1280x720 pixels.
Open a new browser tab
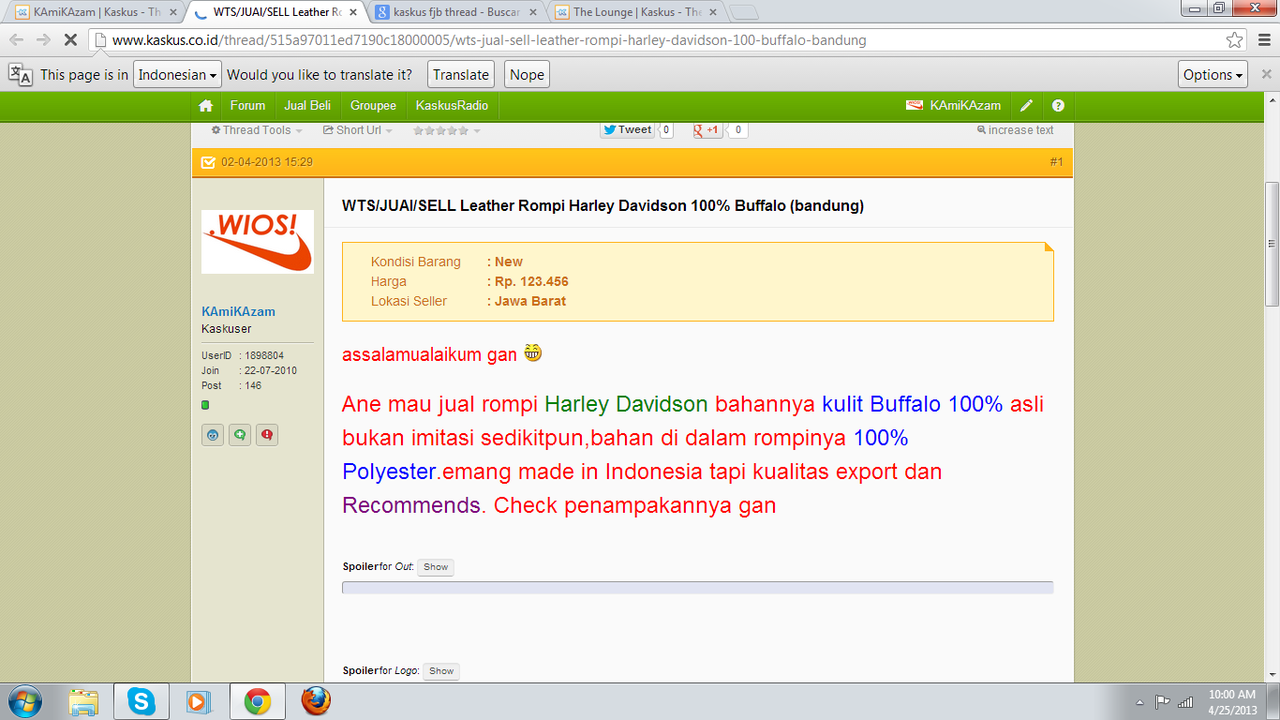pyautogui.click(x=744, y=12)
